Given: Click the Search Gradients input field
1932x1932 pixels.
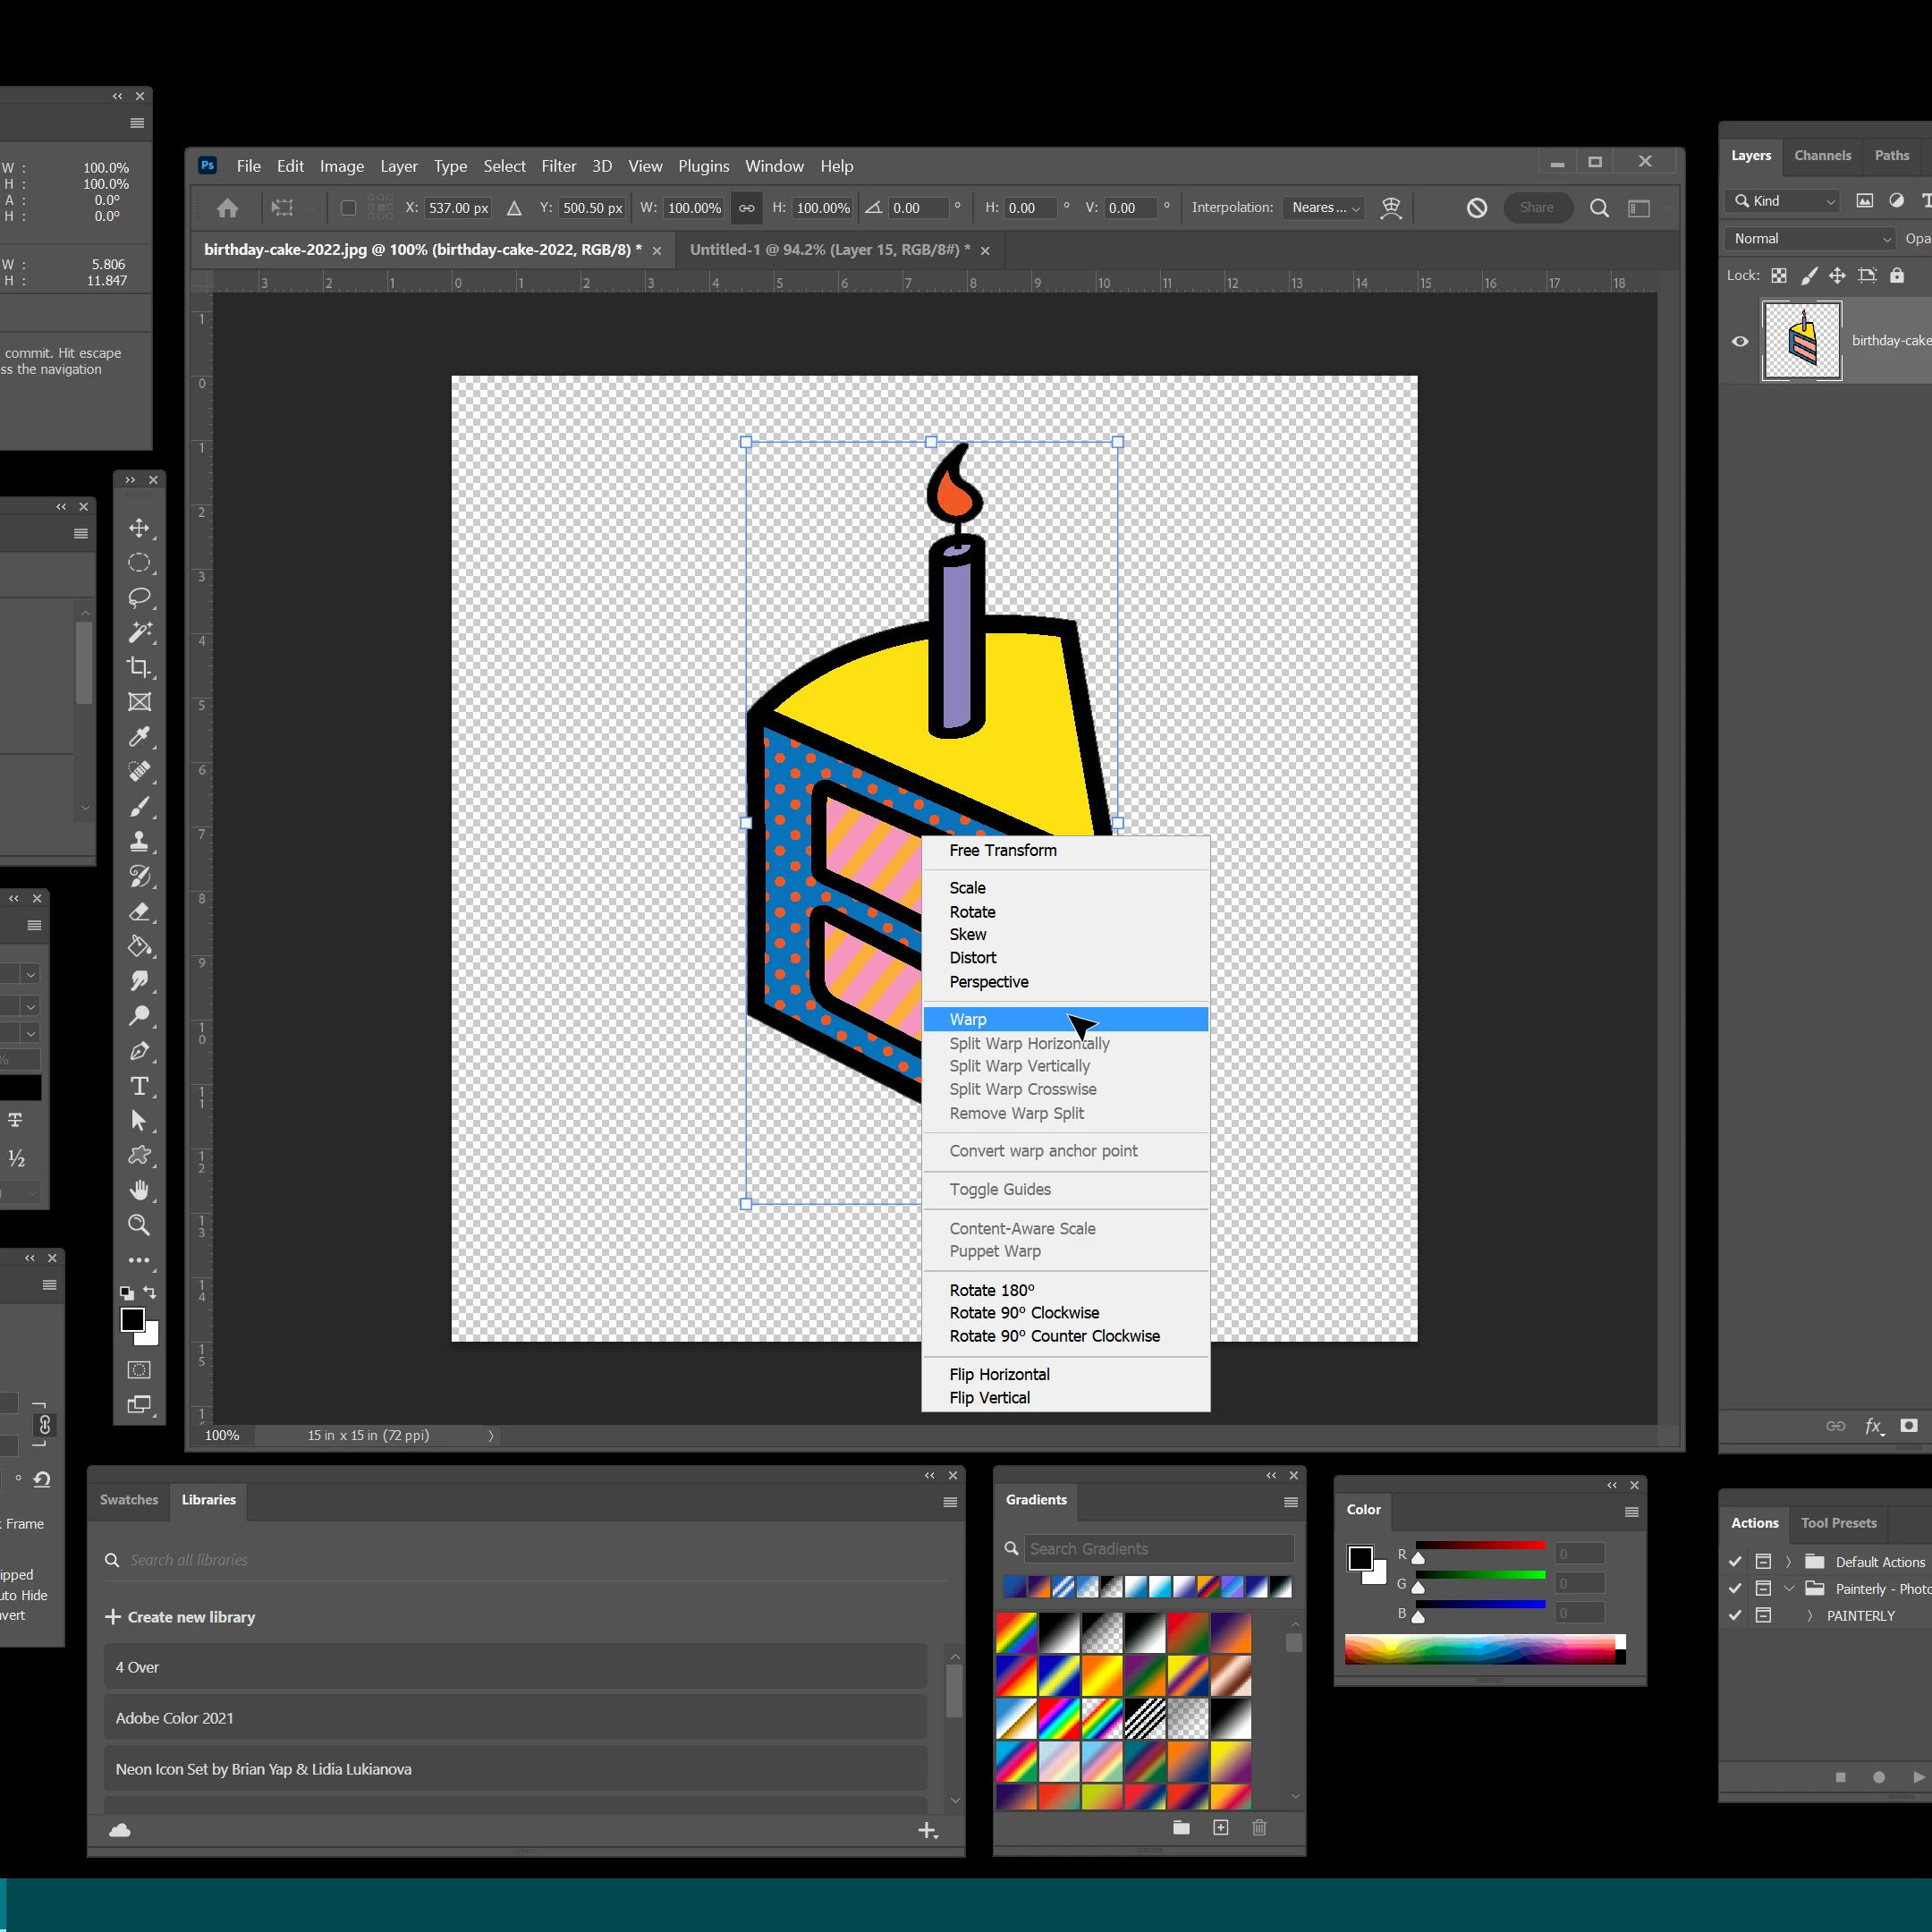Looking at the screenshot, I should point(1157,1549).
